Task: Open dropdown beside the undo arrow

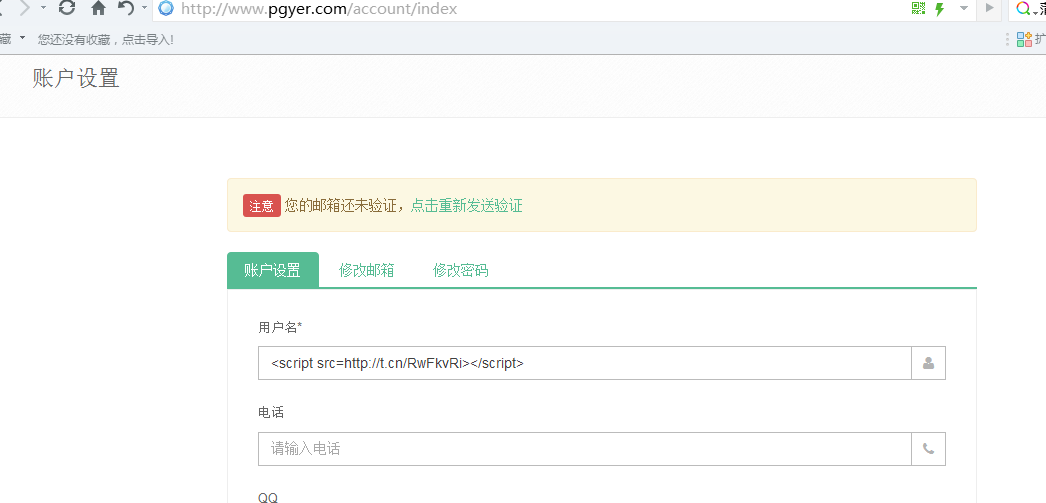Action: pyautogui.click(x=144, y=8)
